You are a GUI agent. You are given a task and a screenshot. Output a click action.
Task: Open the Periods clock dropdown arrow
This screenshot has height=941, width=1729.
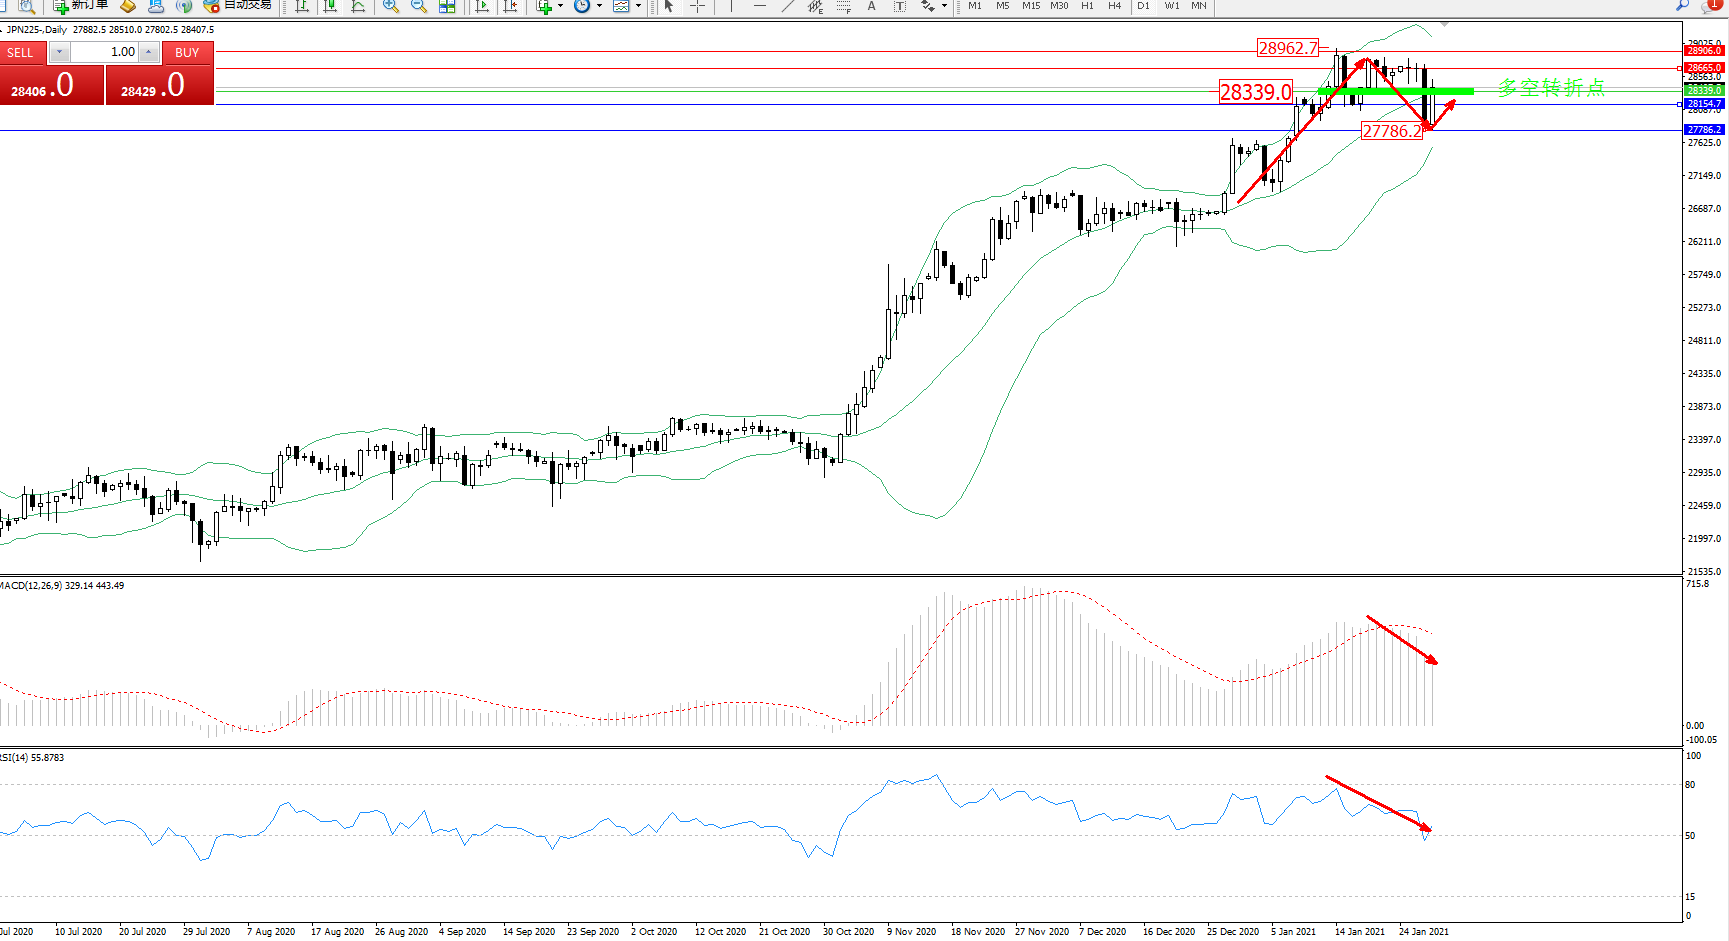pyautogui.click(x=599, y=6)
